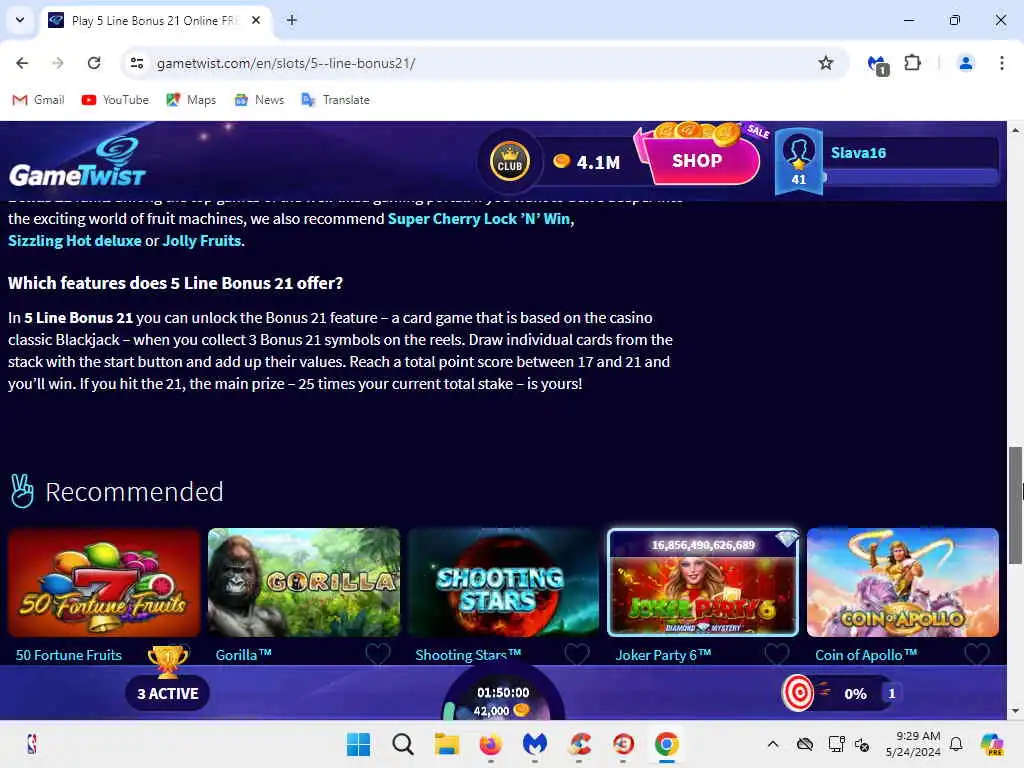This screenshot has width=1024, height=768.
Task: Select the Play 5 Line Bonus 21 tab
Action: coord(155,20)
